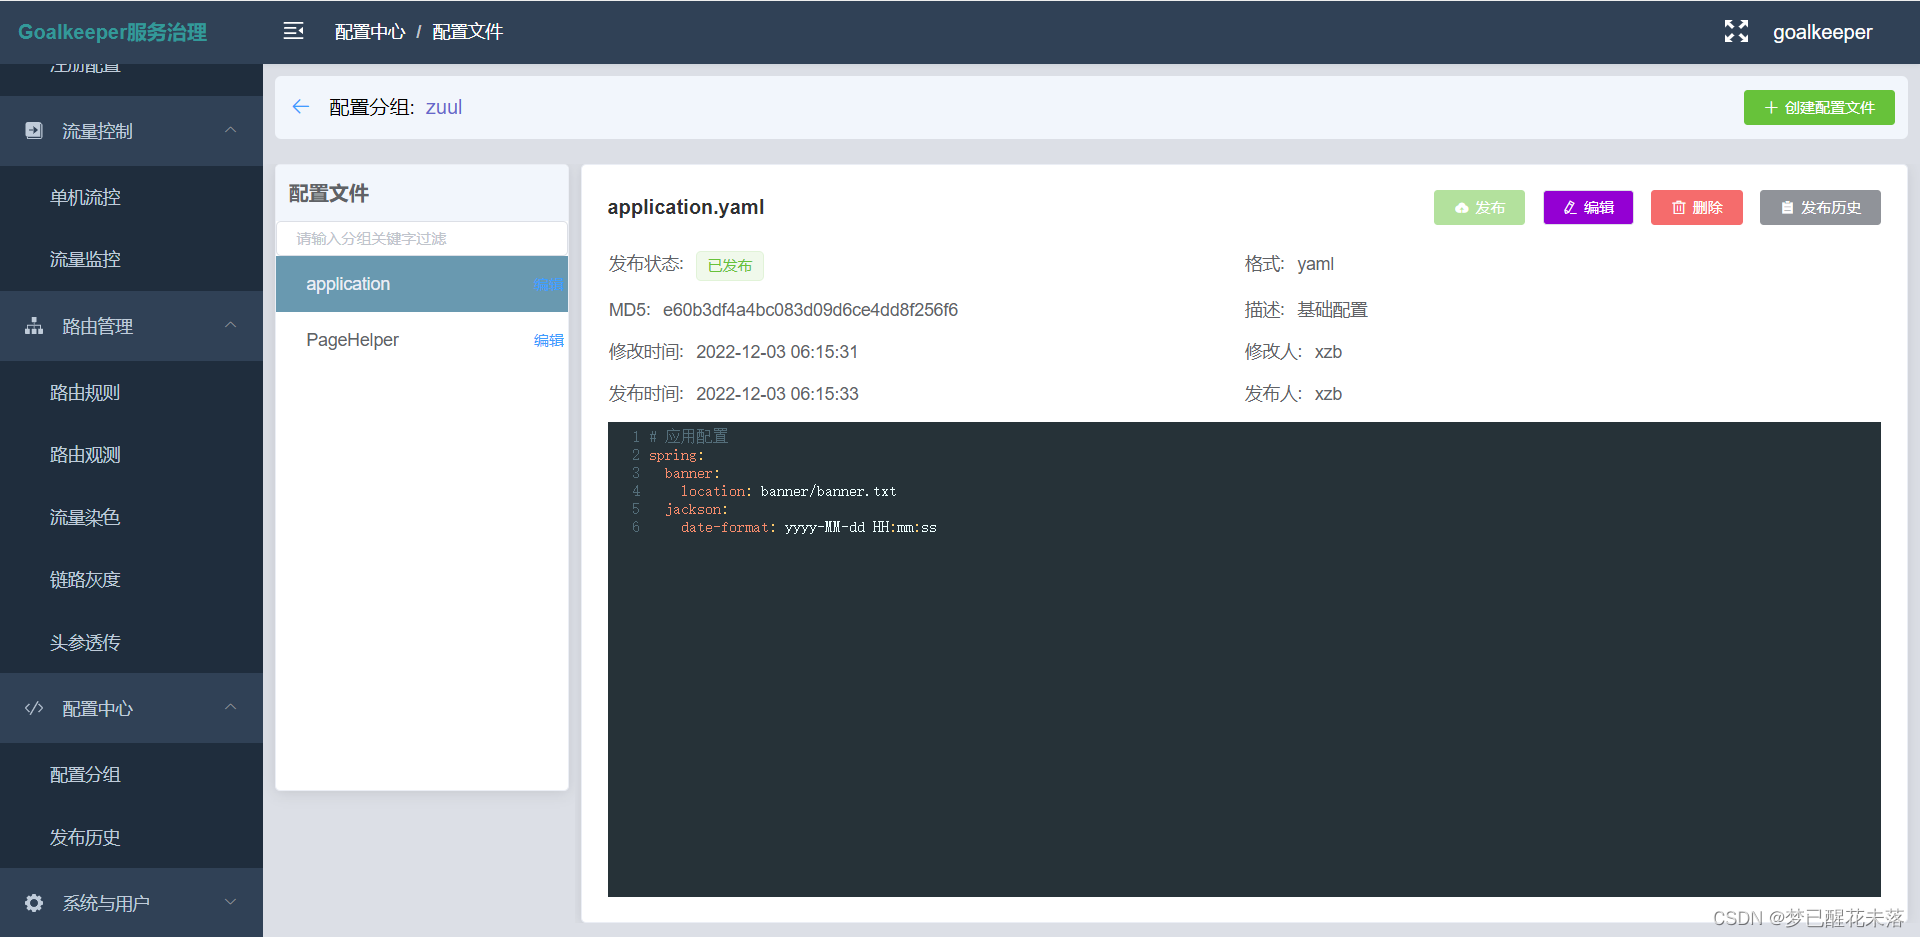Image resolution: width=1920 pixels, height=937 pixels.
Task: Collapse the 路由管理 section chevron
Action: click(231, 325)
